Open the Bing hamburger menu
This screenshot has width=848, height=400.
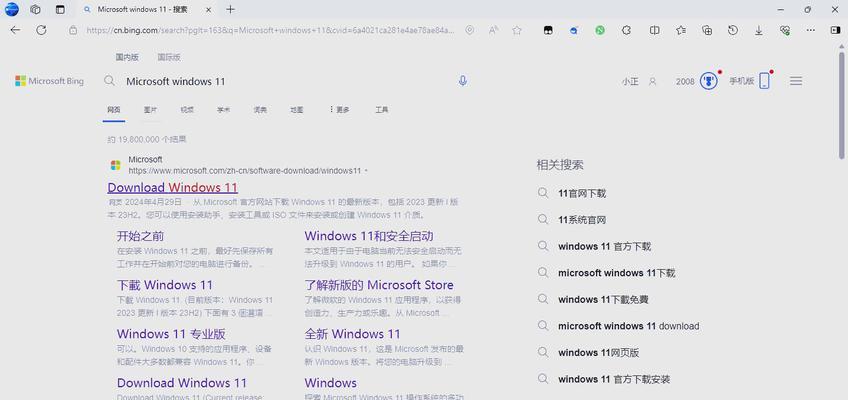(796, 81)
